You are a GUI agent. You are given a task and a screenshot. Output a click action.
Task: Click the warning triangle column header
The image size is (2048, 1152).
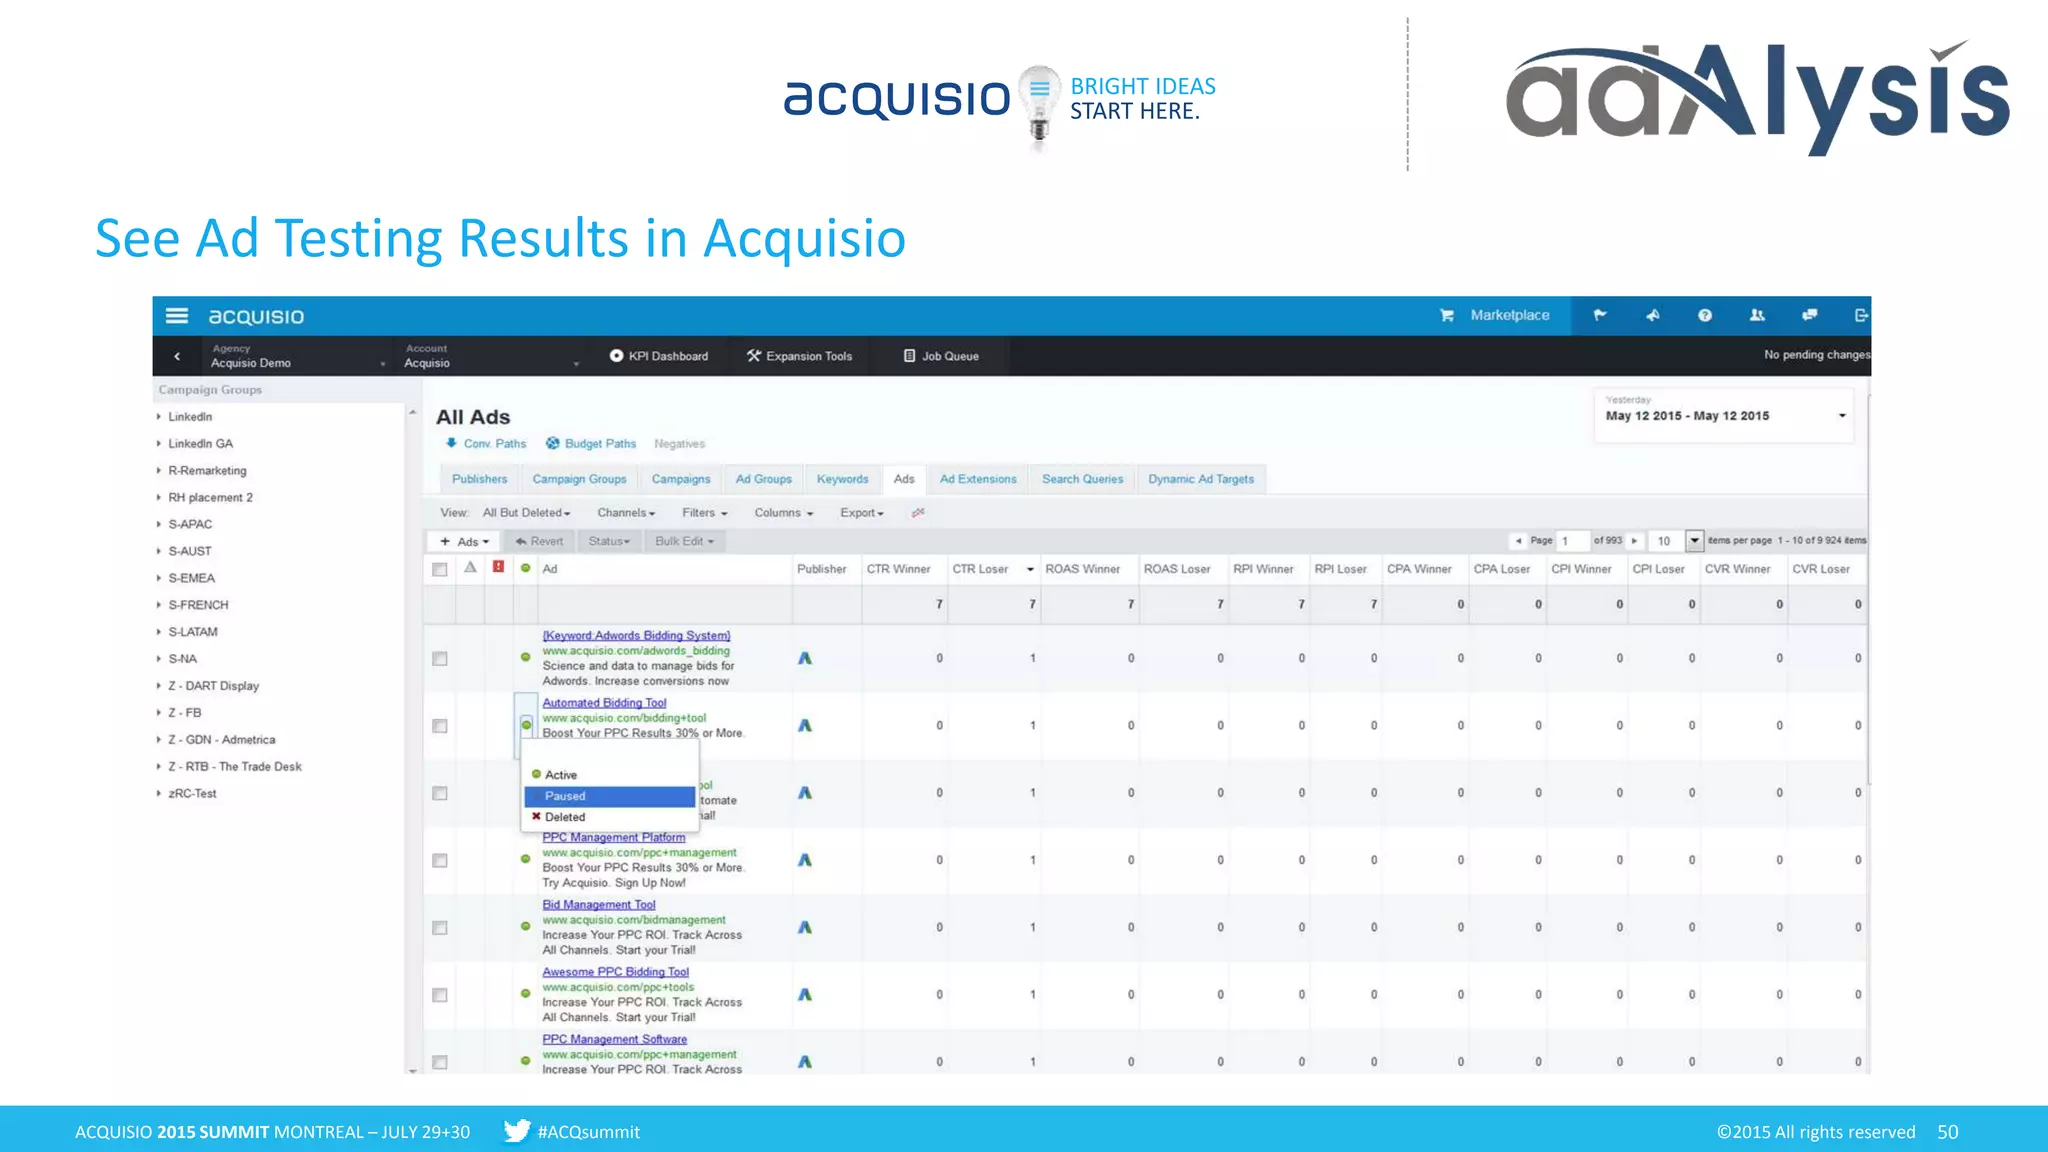[470, 567]
